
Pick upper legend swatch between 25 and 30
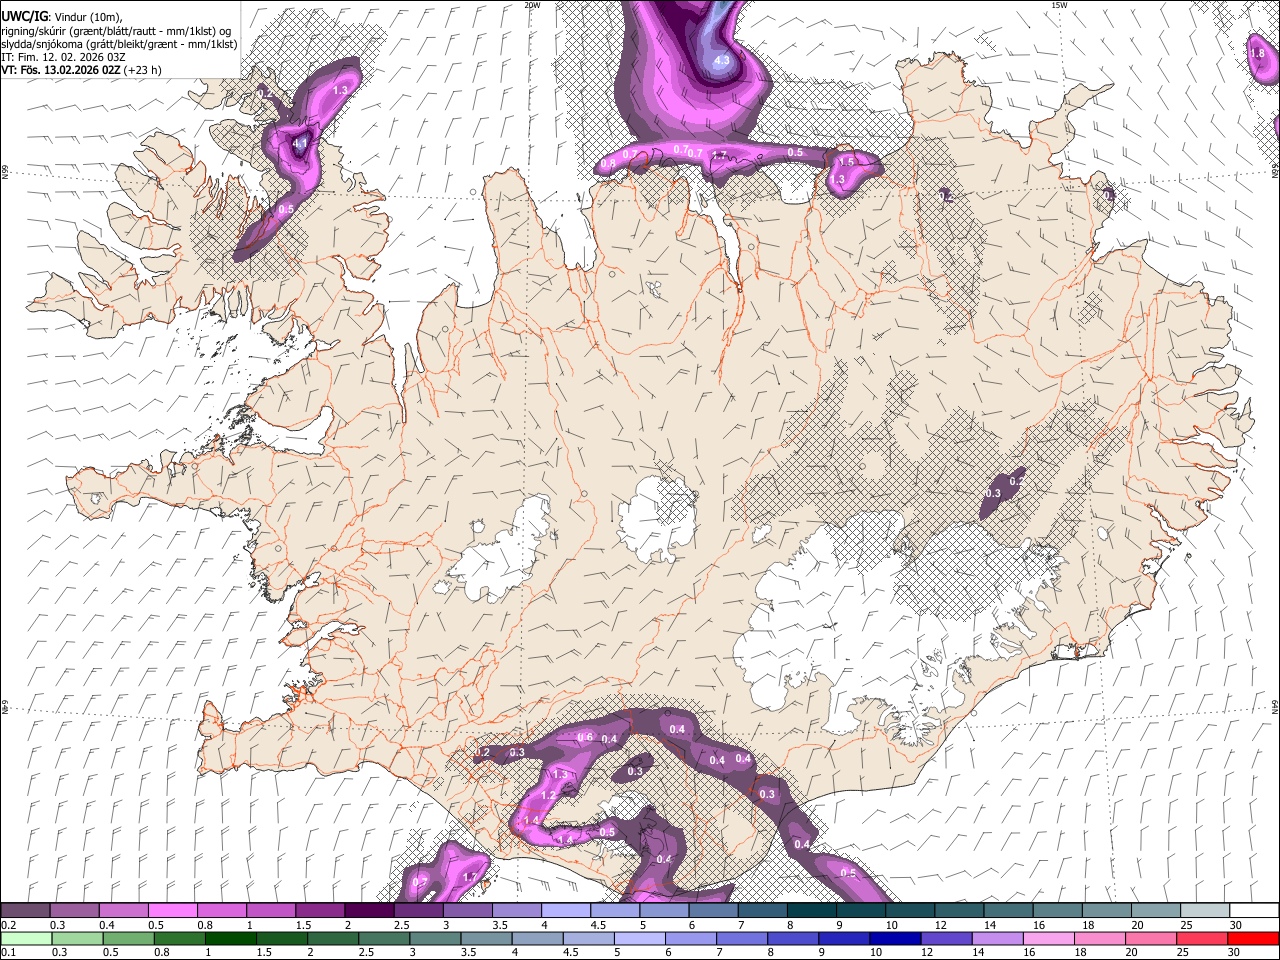click(x=1206, y=910)
